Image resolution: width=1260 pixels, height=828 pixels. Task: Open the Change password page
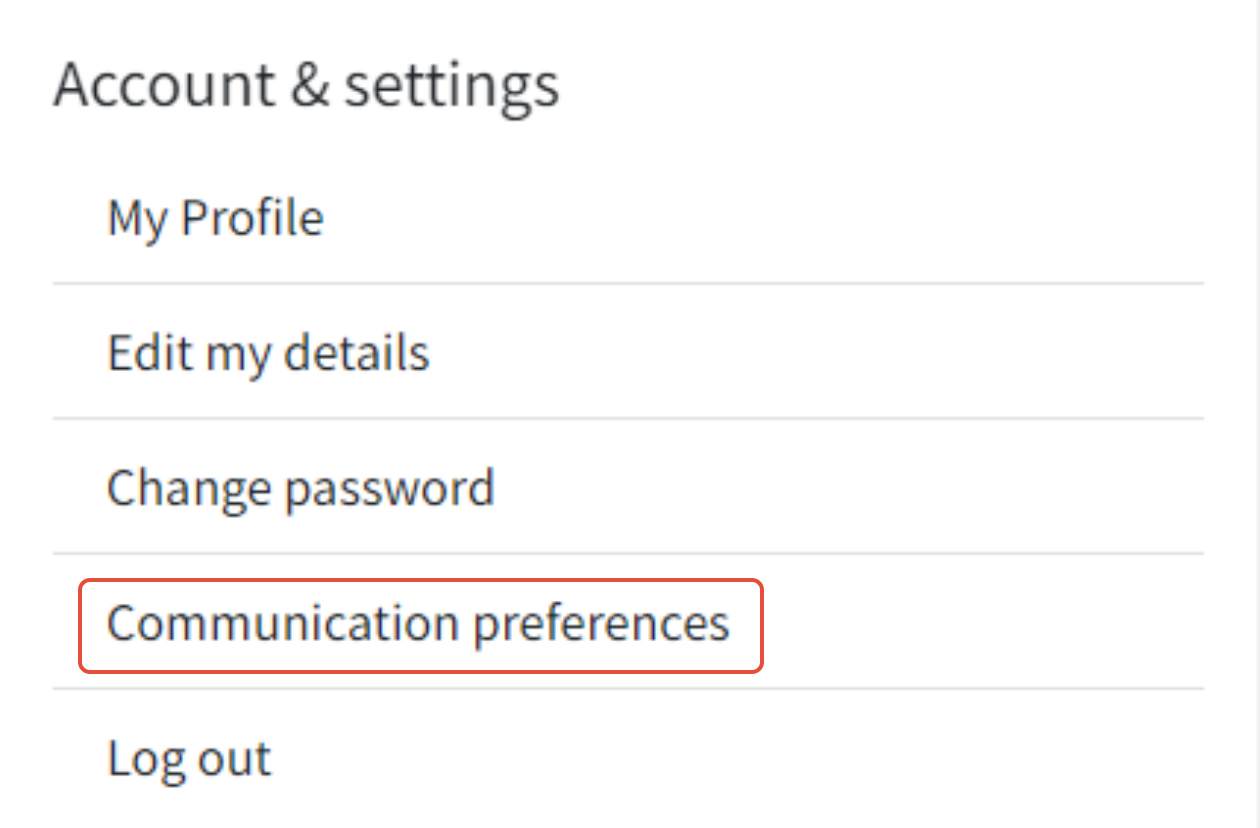pos(300,488)
